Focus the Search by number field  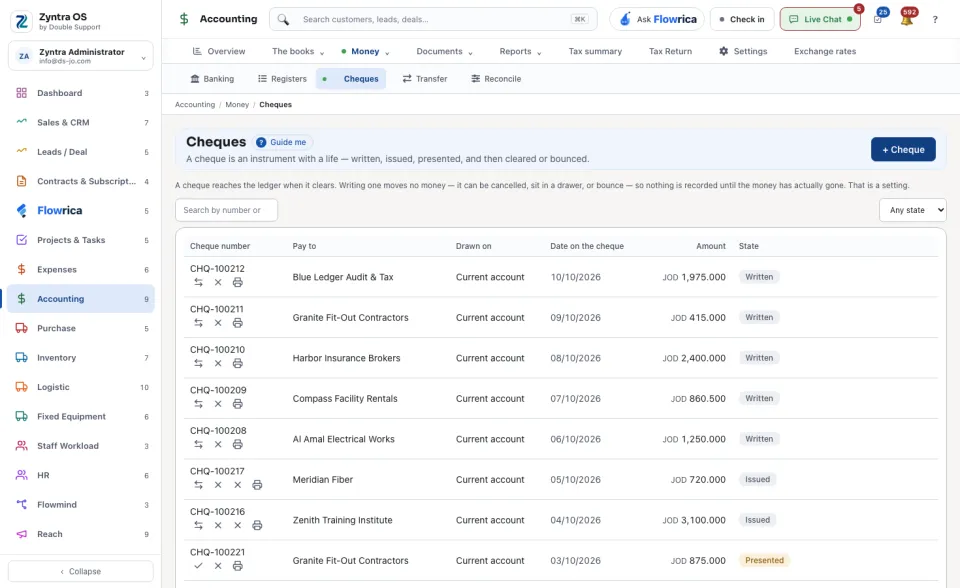point(227,210)
